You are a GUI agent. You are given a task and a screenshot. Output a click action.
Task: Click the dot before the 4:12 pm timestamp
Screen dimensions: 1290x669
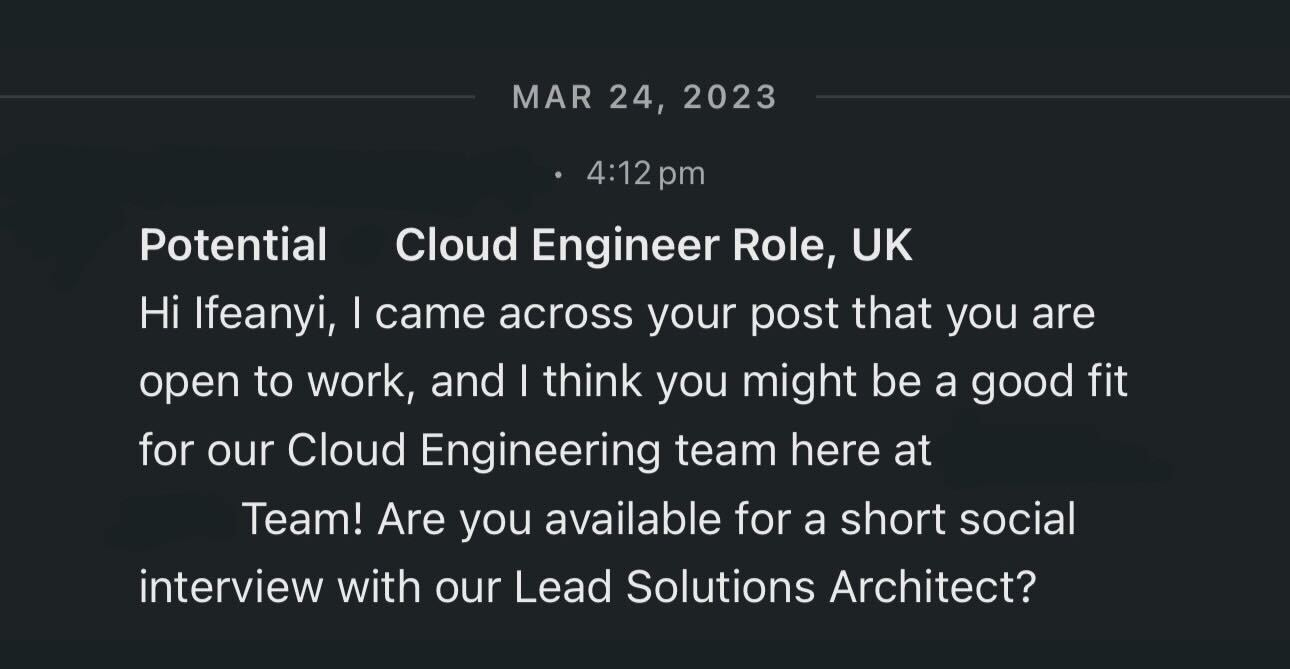pyautogui.click(x=557, y=175)
